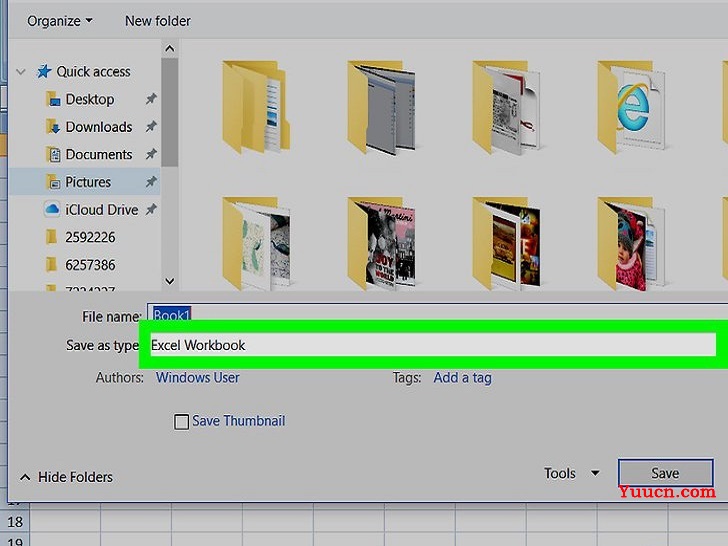
Task: Open folder 6257386 in sidebar
Action: [x=90, y=265]
